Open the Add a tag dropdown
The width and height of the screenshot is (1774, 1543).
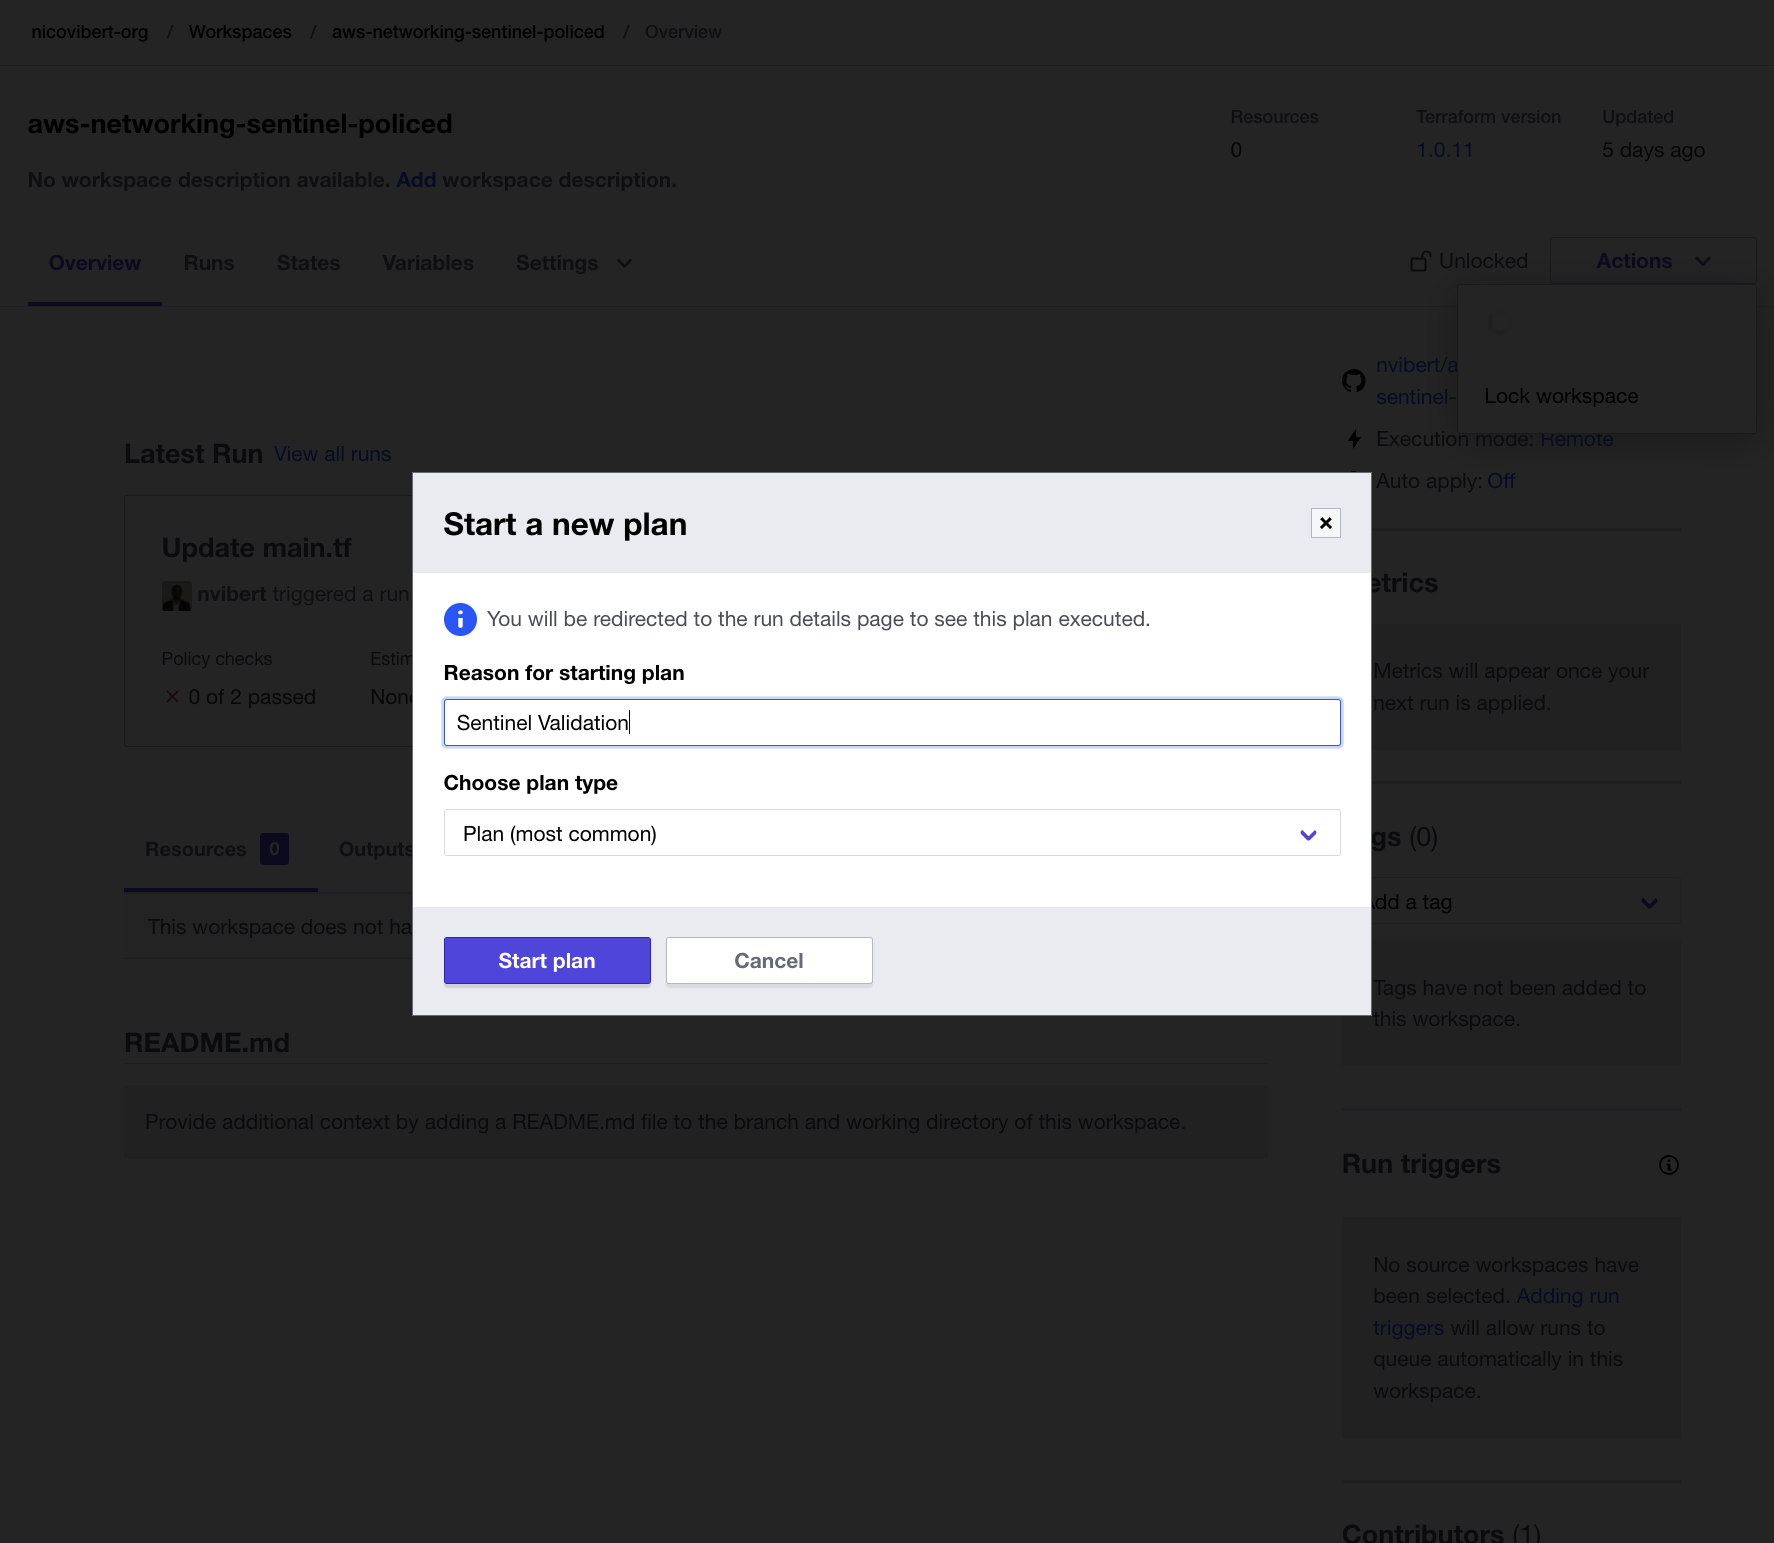coord(1649,903)
